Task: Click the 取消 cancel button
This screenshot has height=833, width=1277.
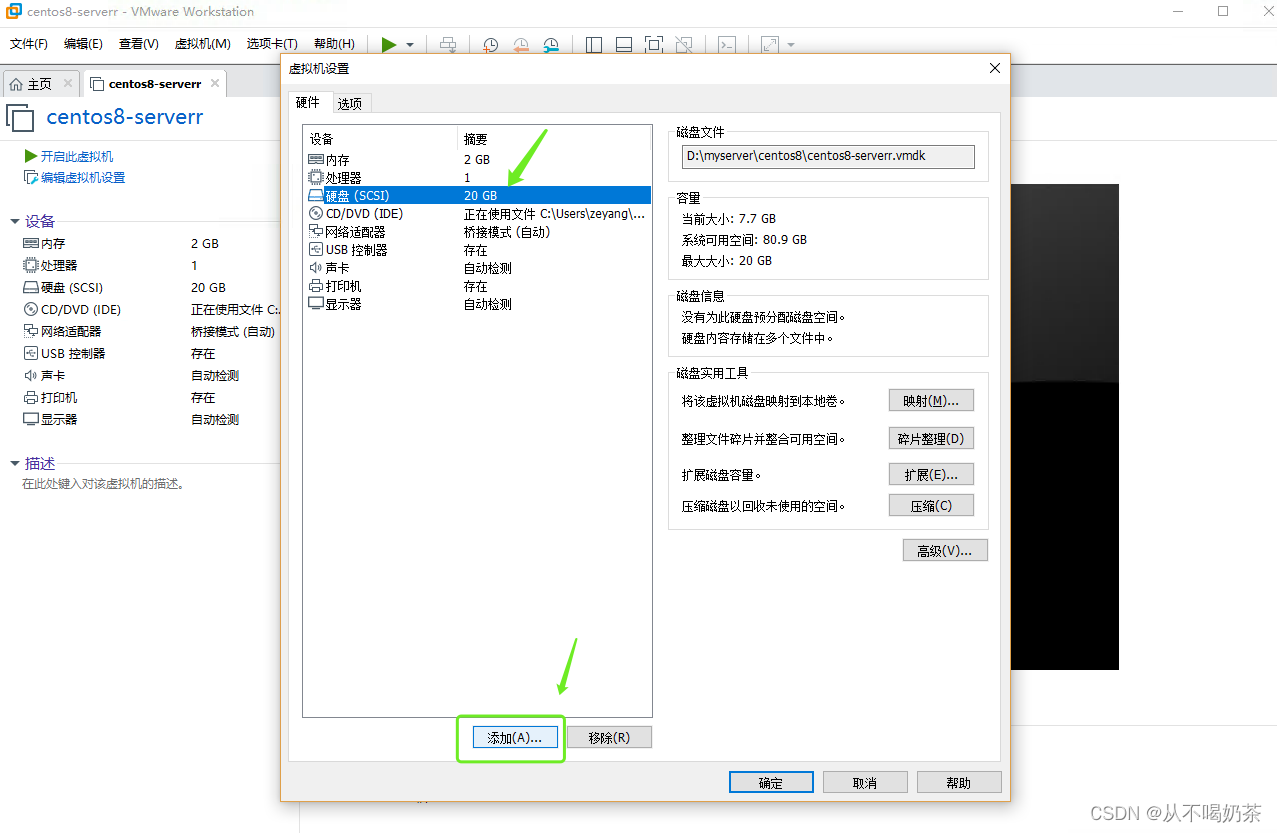Action: coord(865,782)
